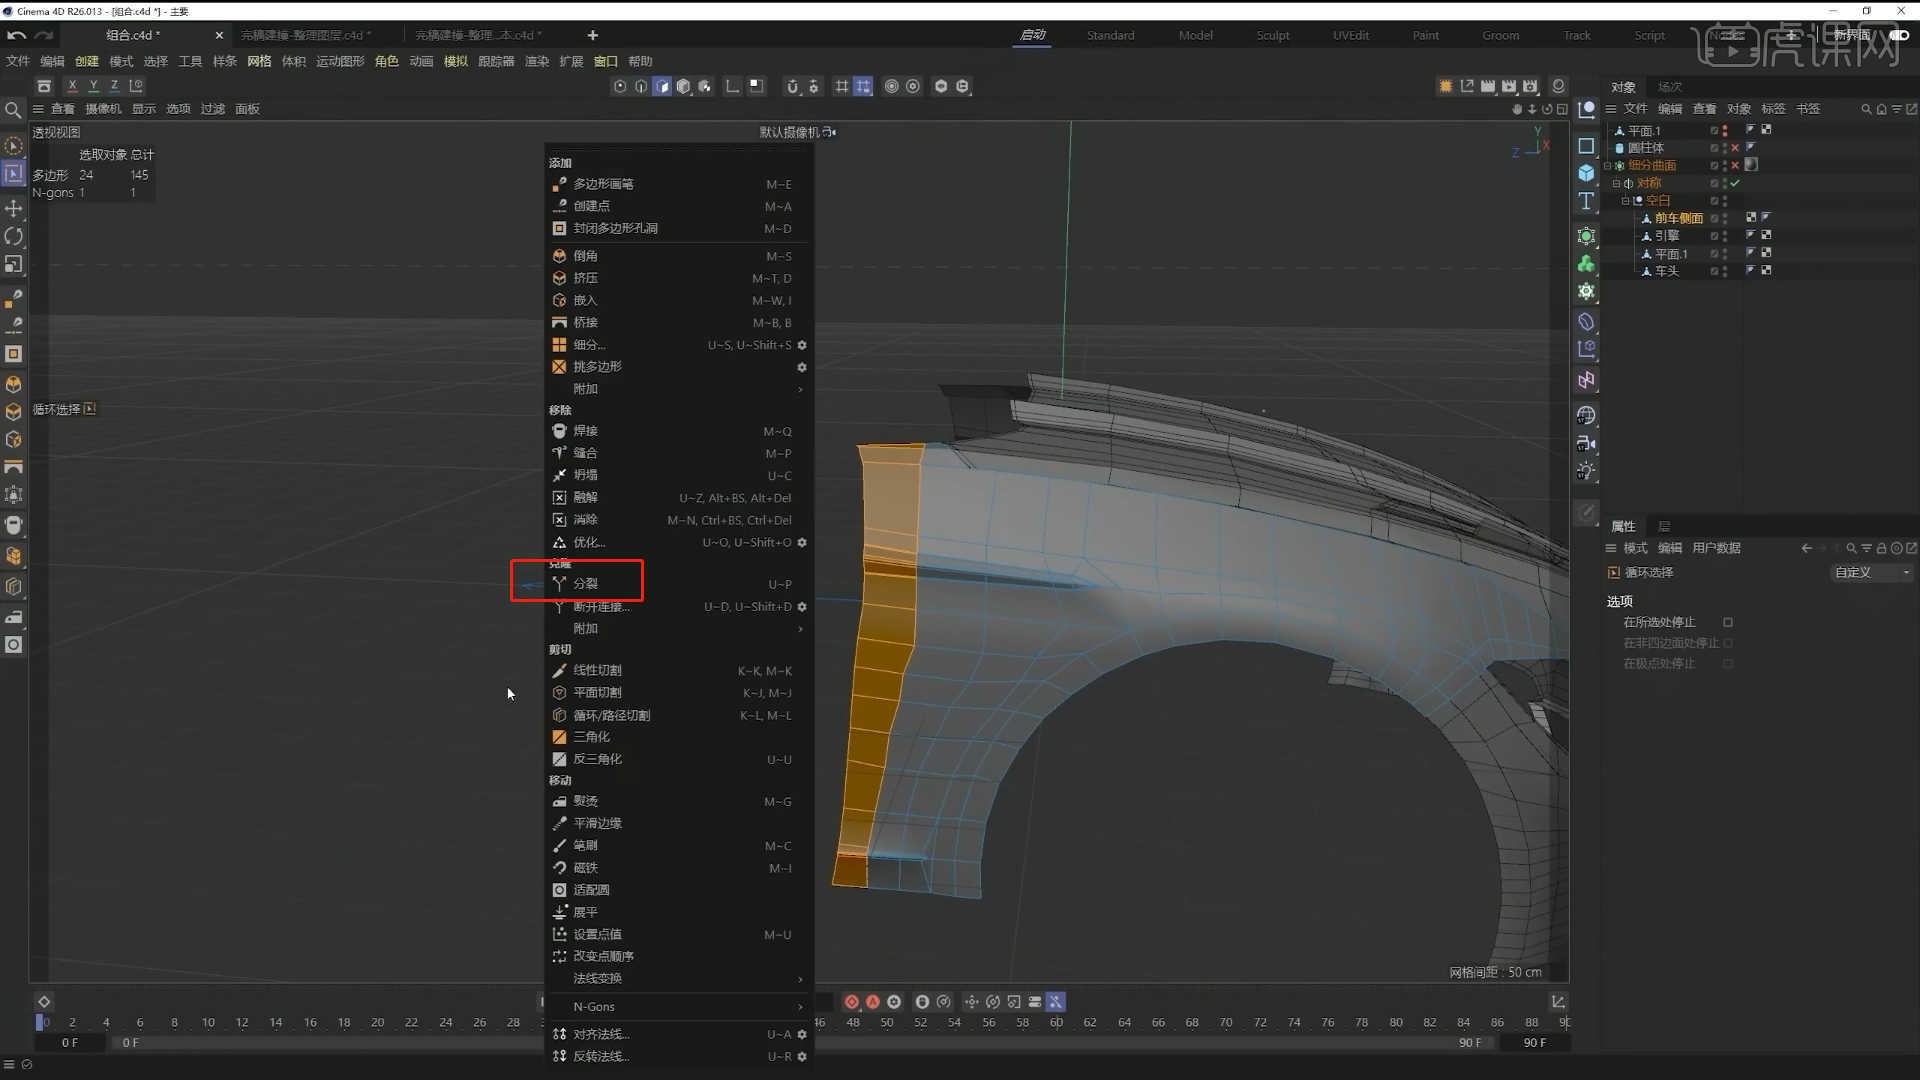Click 用户数据 in attributes panel
Viewport: 1920px width, 1080px height.
coord(1716,548)
